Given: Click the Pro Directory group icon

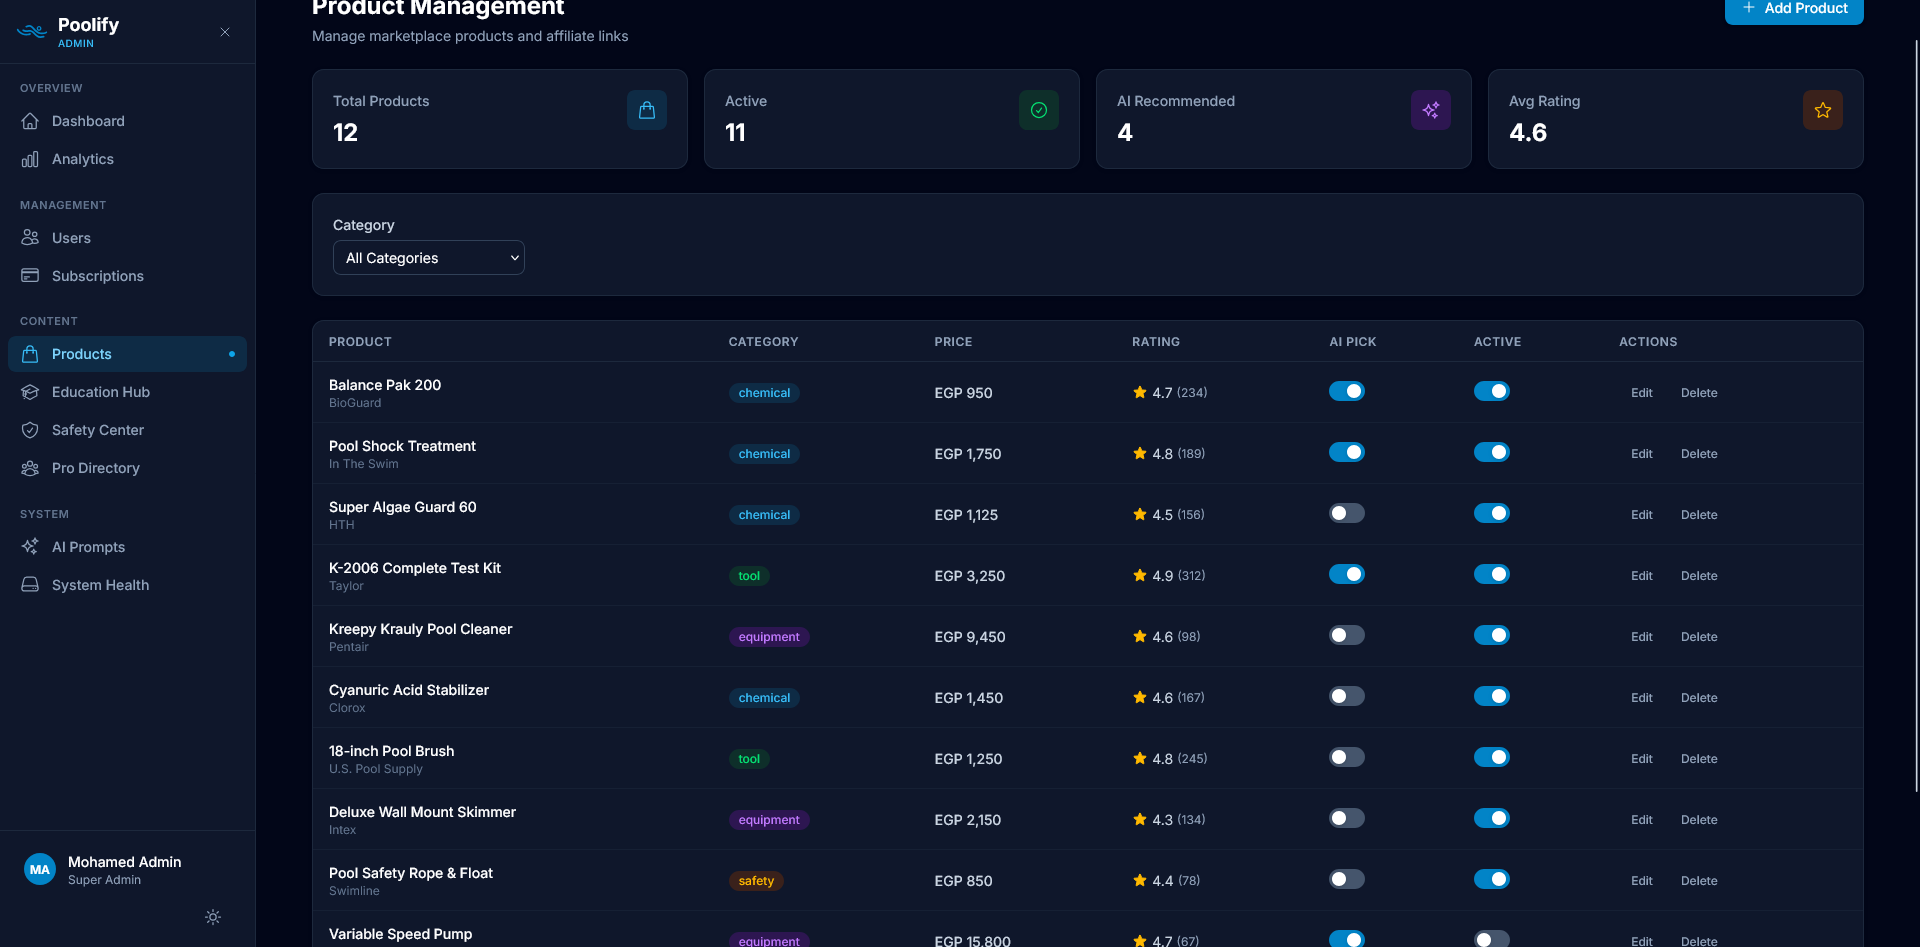Looking at the screenshot, I should point(30,468).
